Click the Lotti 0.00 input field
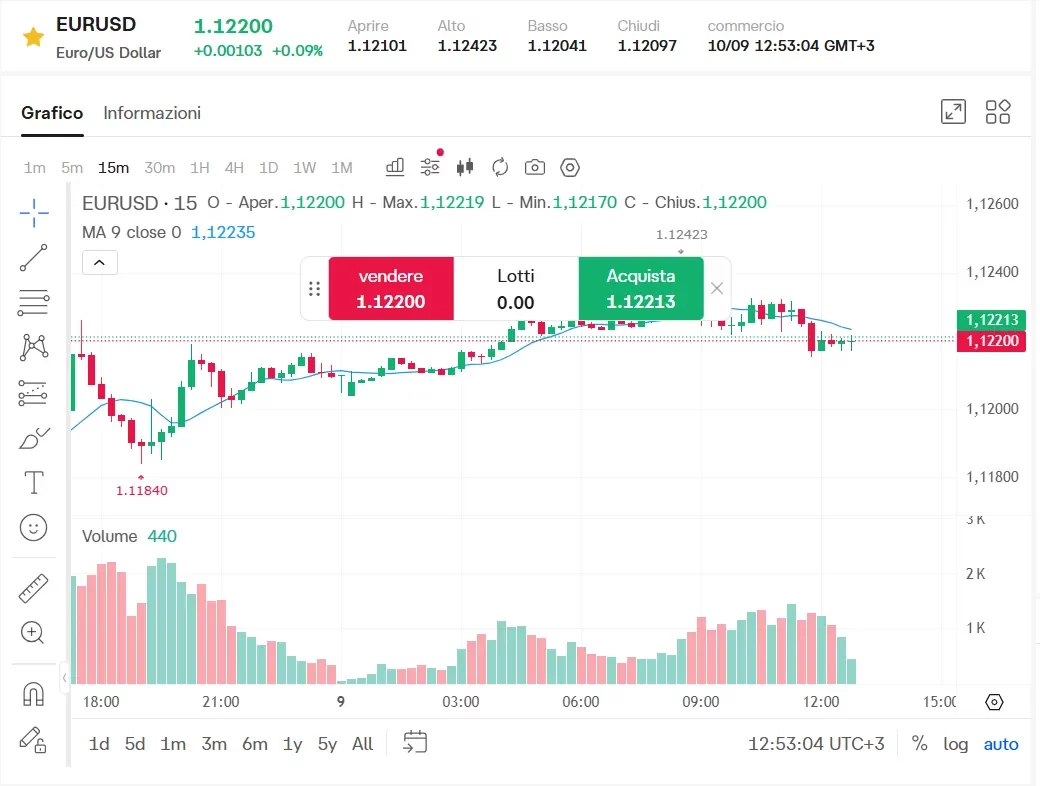Viewport: 1040px width, 786px height. (516, 289)
